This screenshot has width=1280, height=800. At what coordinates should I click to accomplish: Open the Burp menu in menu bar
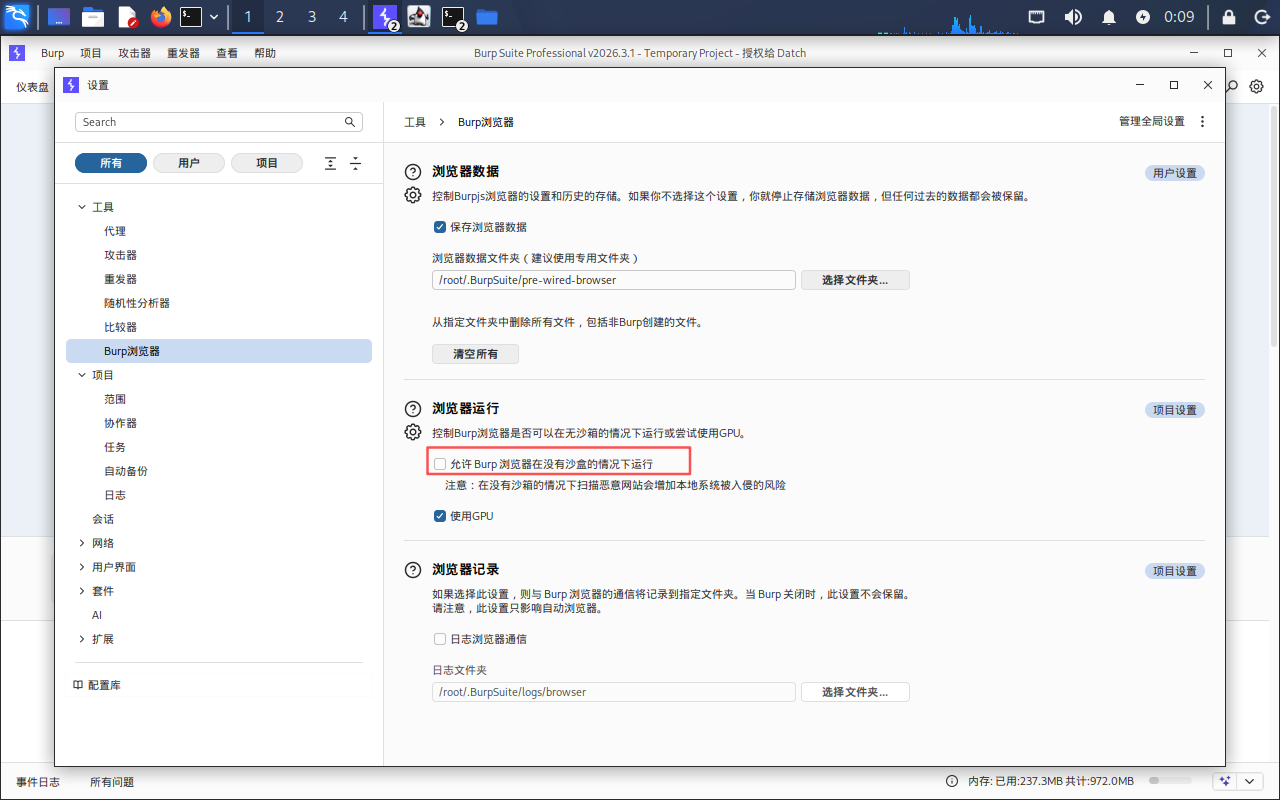click(x=52, y=53)
